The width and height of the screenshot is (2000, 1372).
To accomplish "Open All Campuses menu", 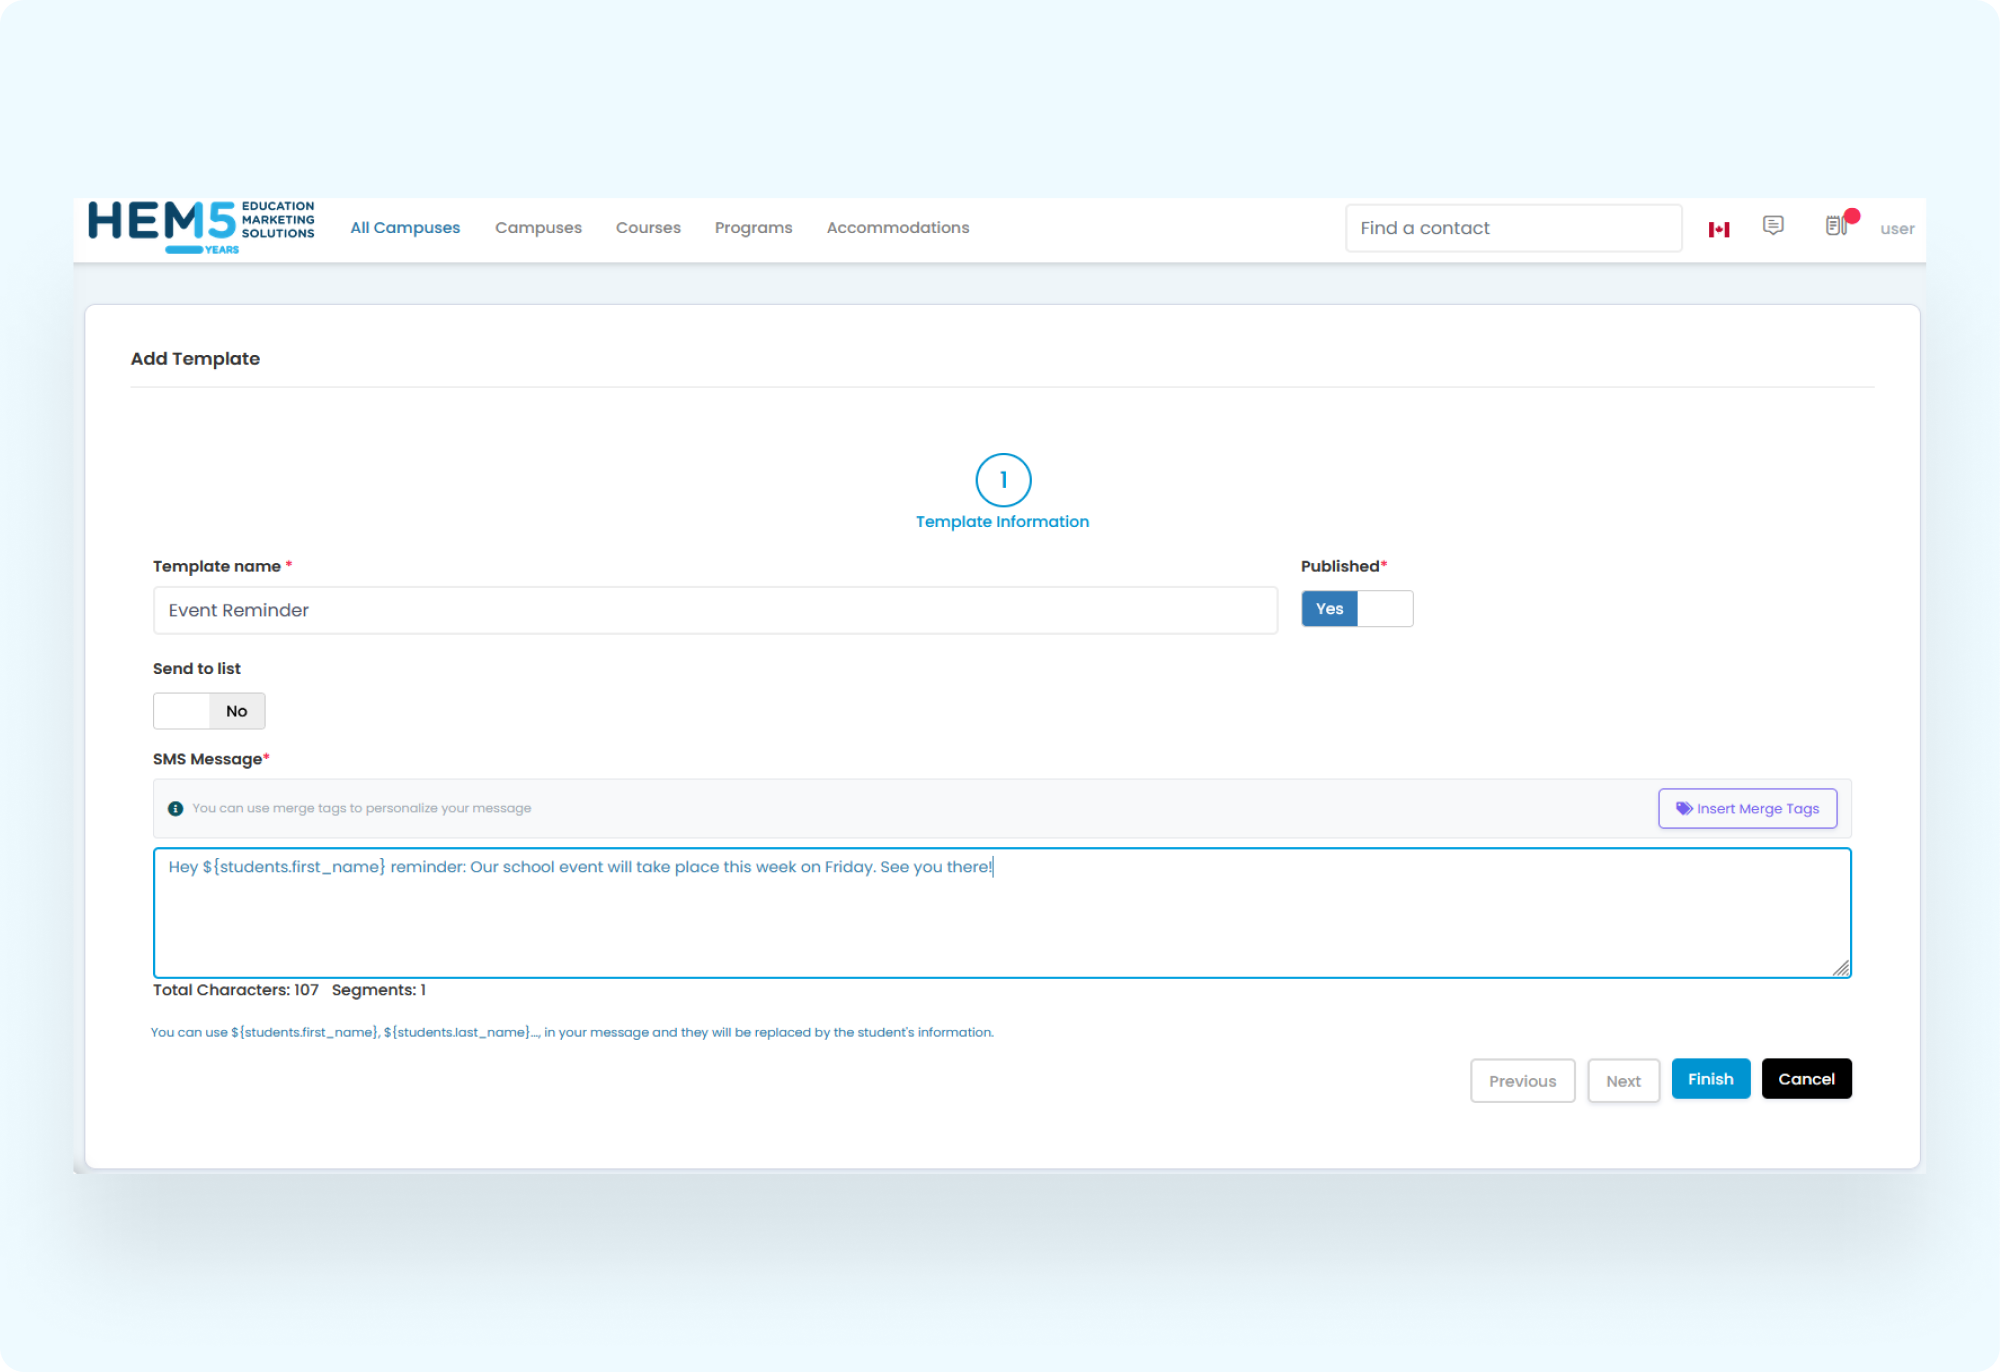I will tap(405, 228).
